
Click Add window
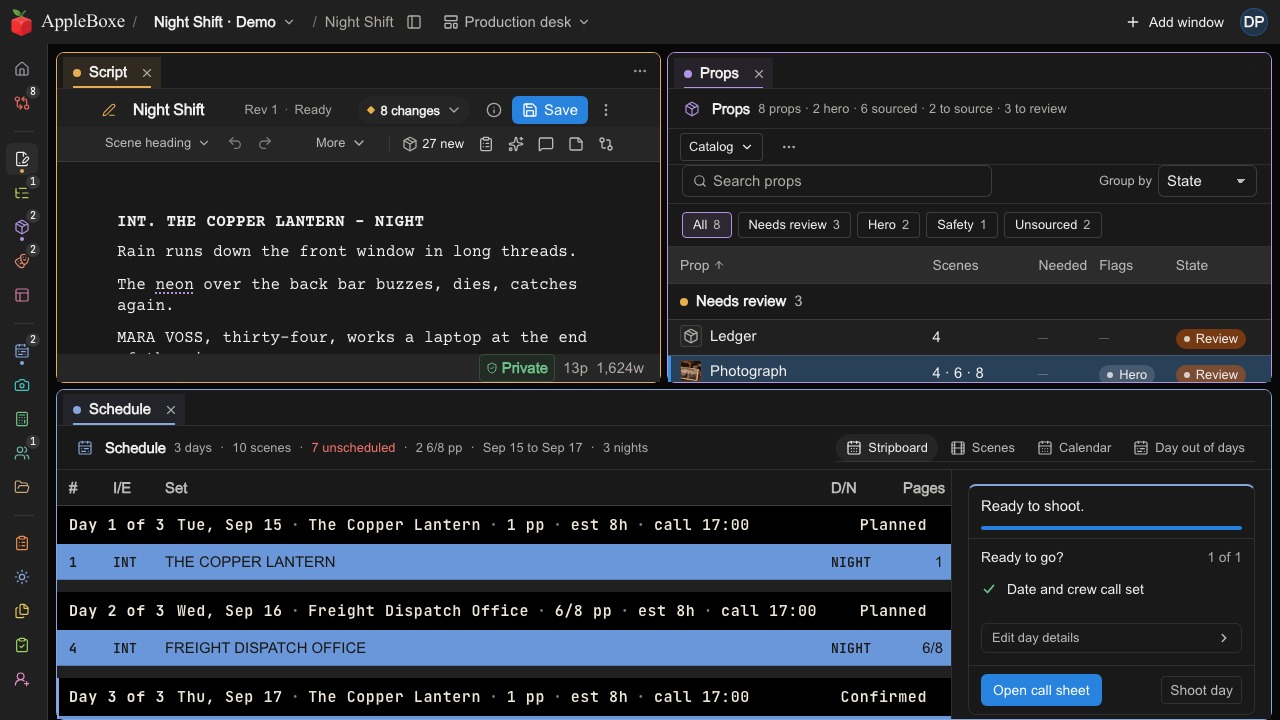(x=1175, y=22)
